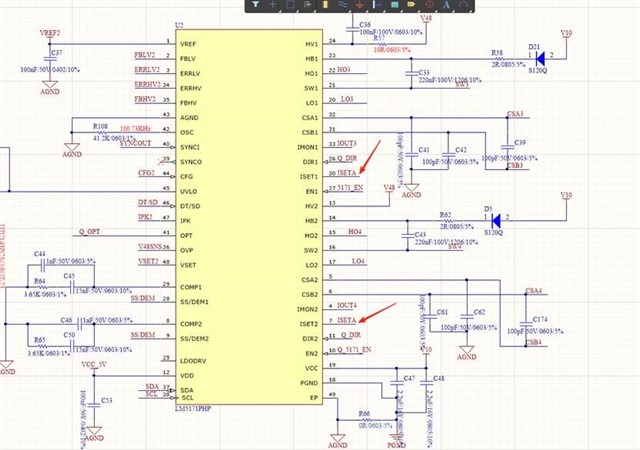Select the C37 capacitor designator

[57, 53]
